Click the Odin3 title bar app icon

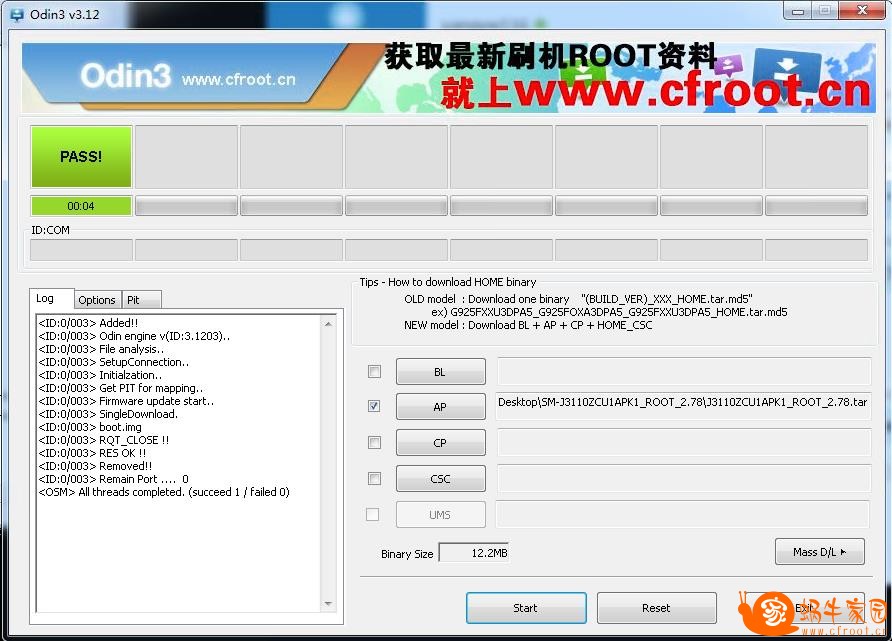[16, 14]
